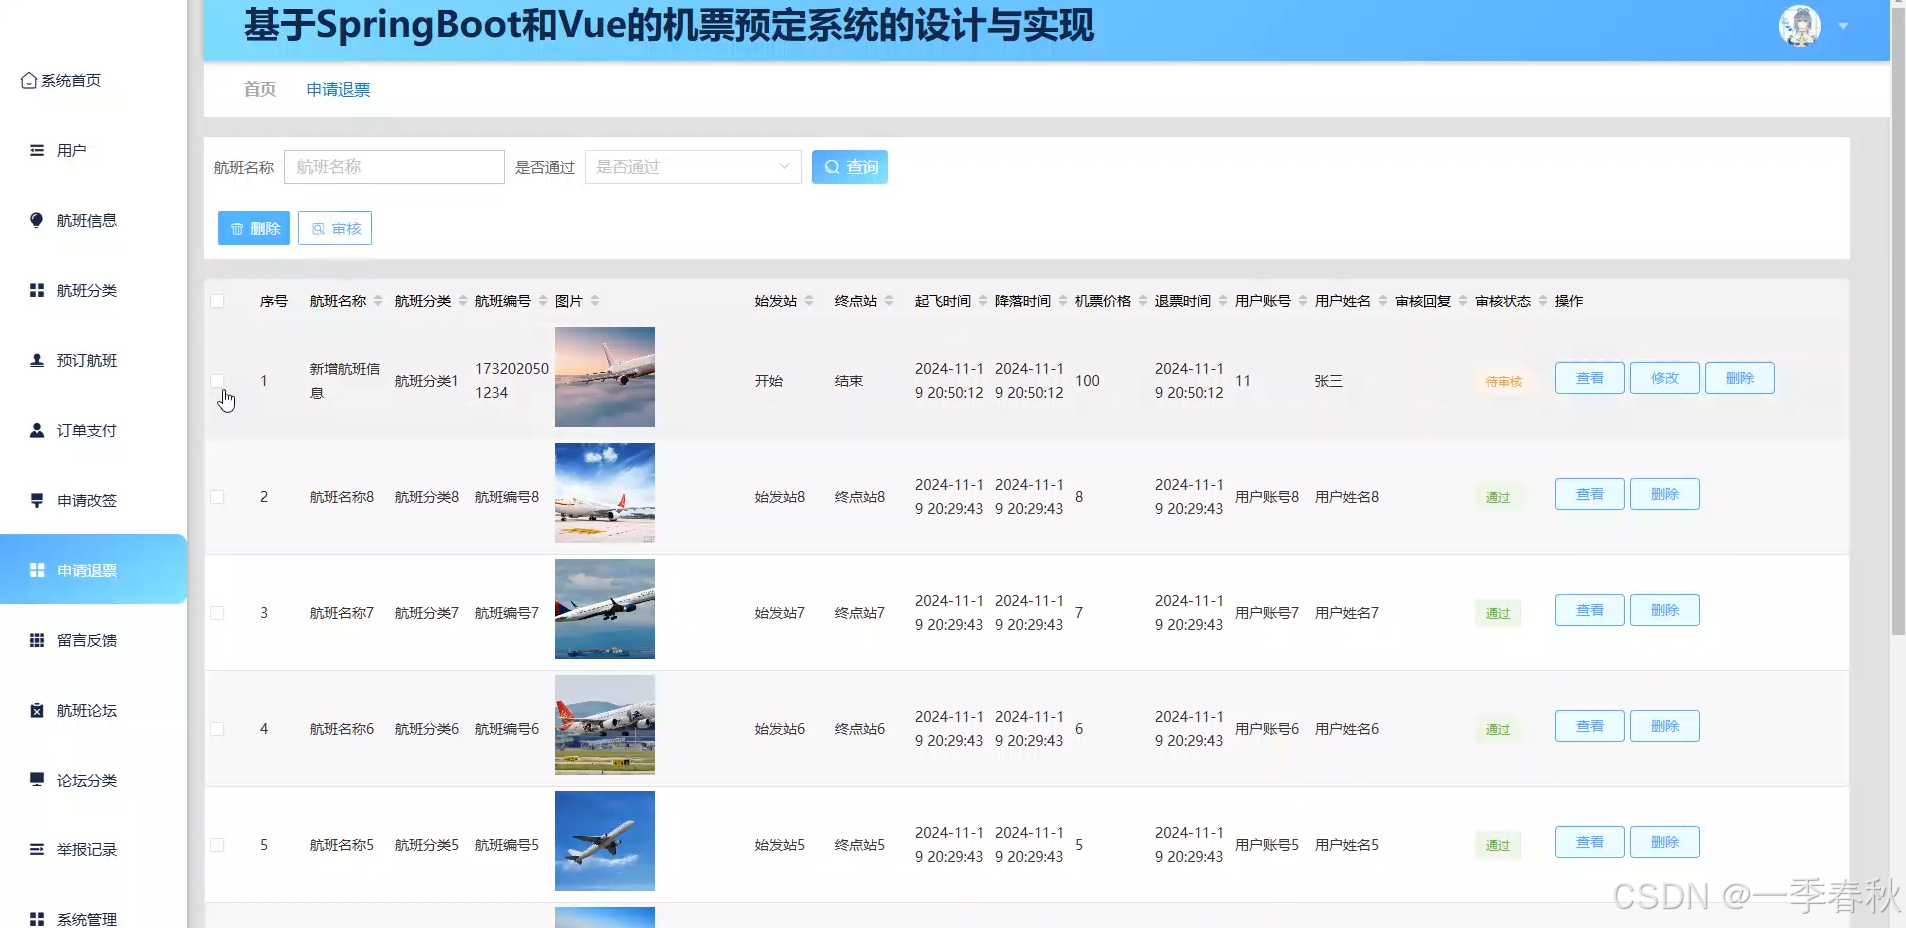Click the home icon beside 系统首页
The height and width of the screenshot is (928, 1906).
click(29, 81)
